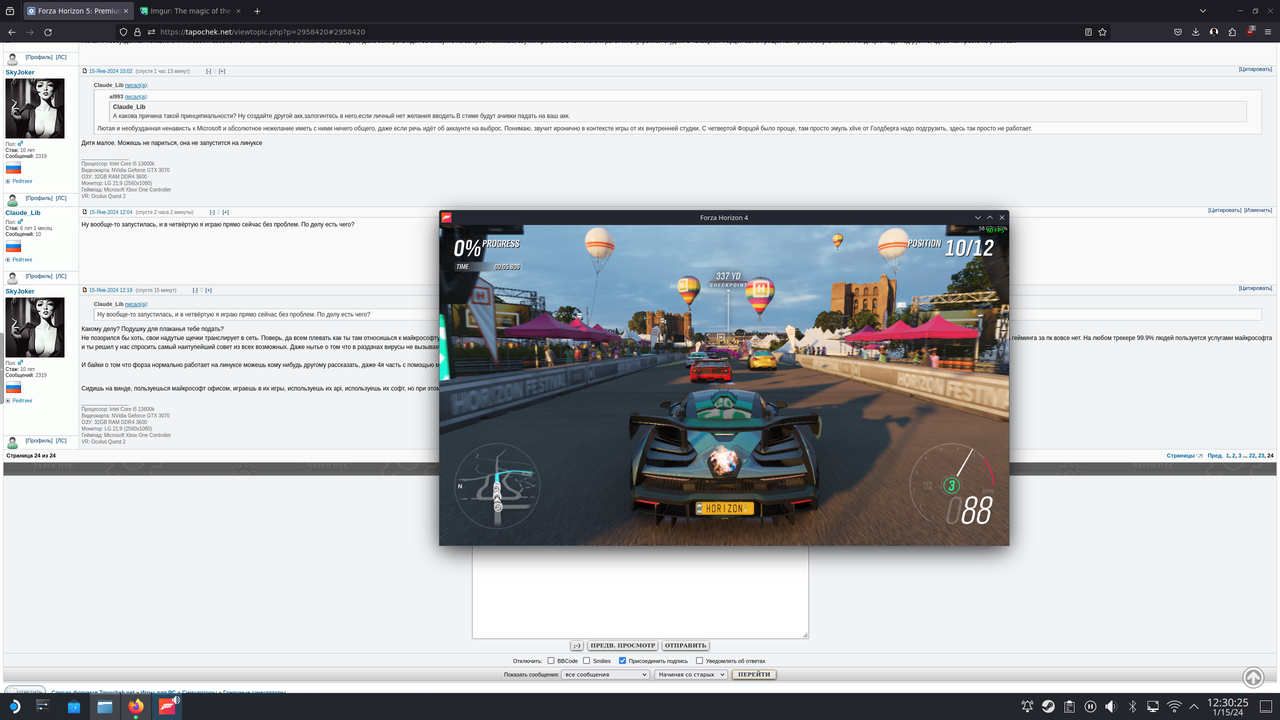Click the Пред. previous page link
The height and width of the screenshot is (720, 1280).
click(1215, 455)
